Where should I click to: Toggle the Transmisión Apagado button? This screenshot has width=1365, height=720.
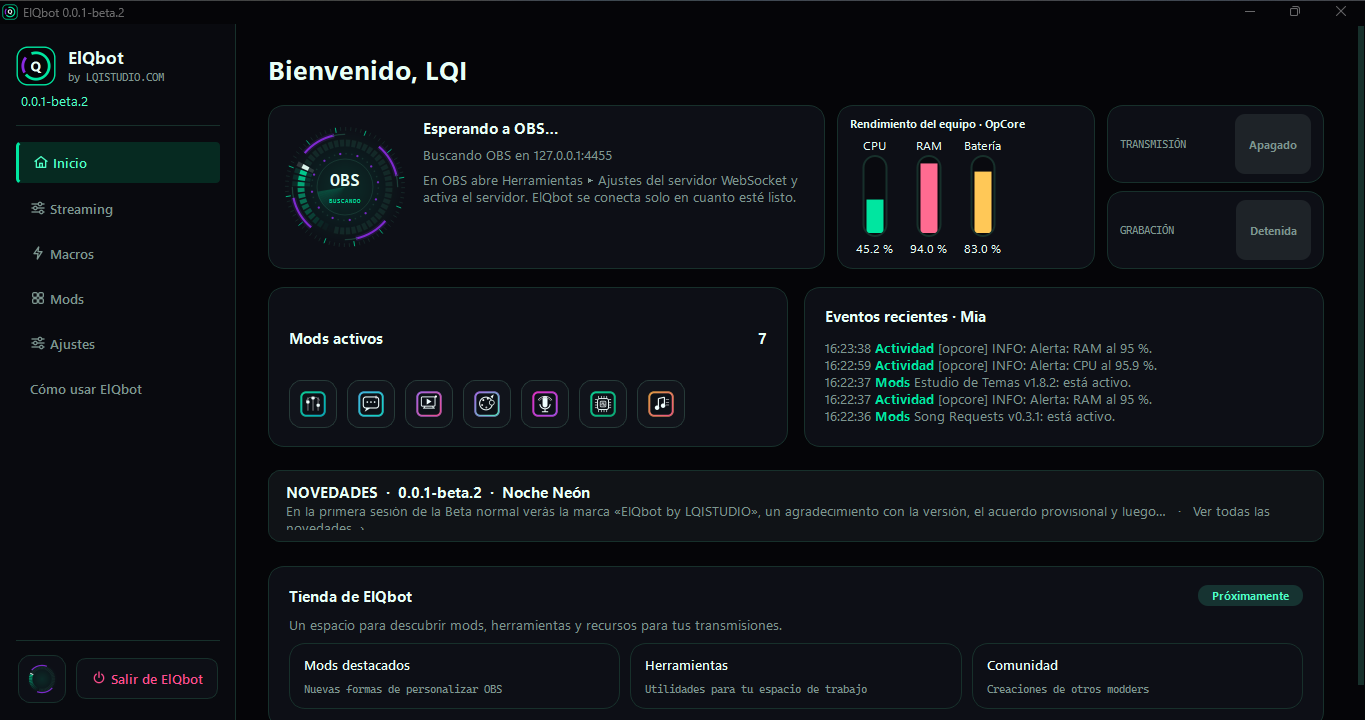1272,145
